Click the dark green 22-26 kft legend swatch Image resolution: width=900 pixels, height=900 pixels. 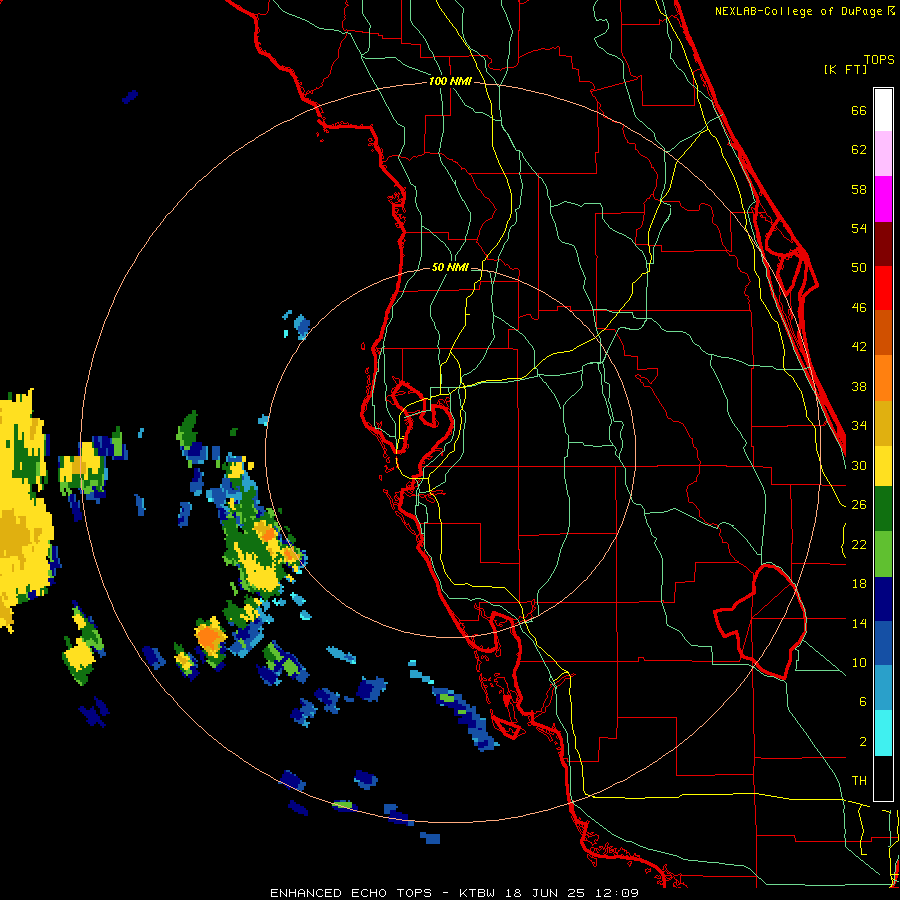pos(883,509)
